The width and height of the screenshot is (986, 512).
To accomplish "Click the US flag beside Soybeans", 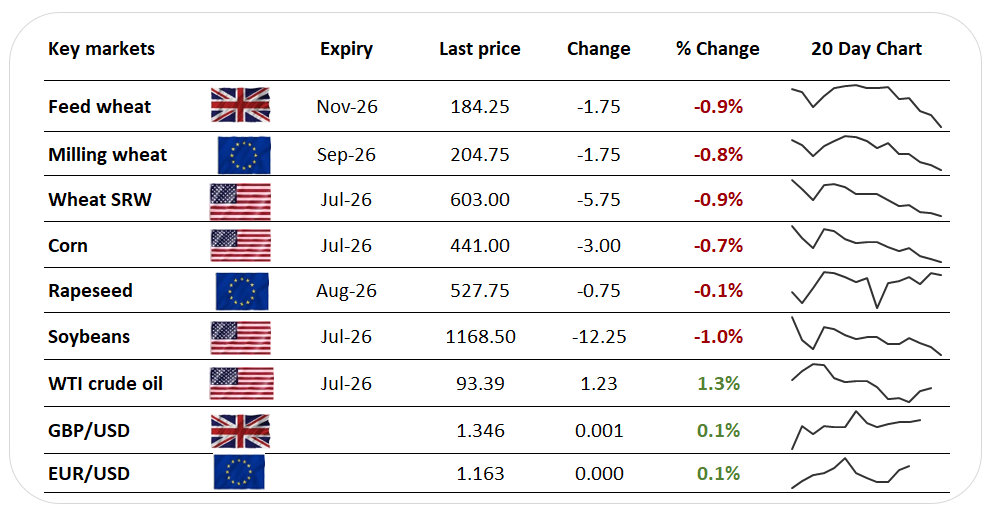I will pyautogui.click(x=240, y=338).
